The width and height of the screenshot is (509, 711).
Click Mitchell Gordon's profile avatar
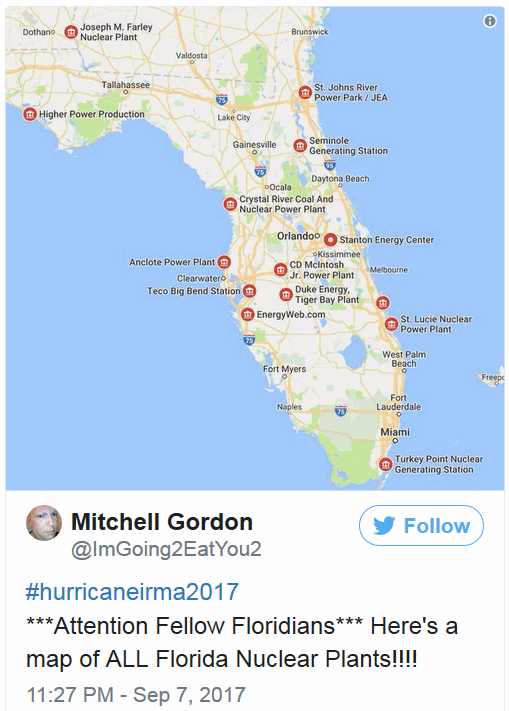click(x=44, y=523)
